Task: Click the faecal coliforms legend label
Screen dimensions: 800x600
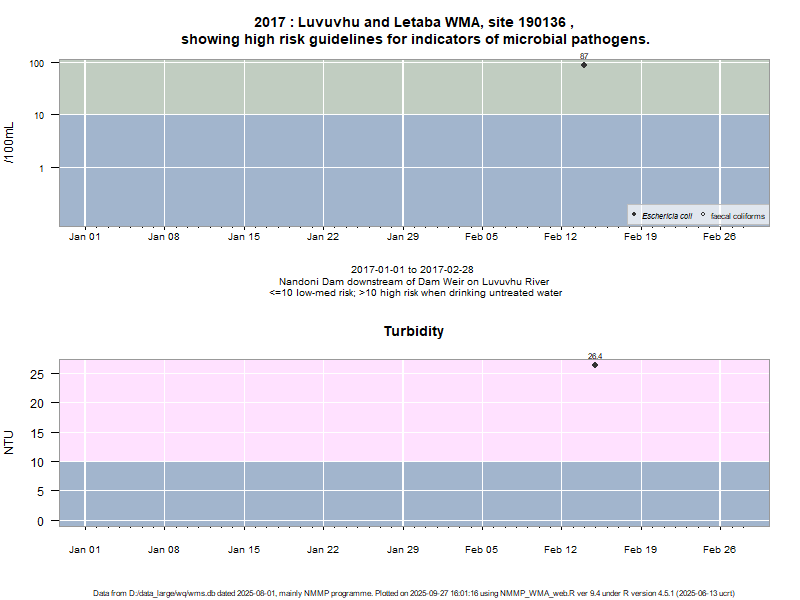Action: [x=738, y=216]
